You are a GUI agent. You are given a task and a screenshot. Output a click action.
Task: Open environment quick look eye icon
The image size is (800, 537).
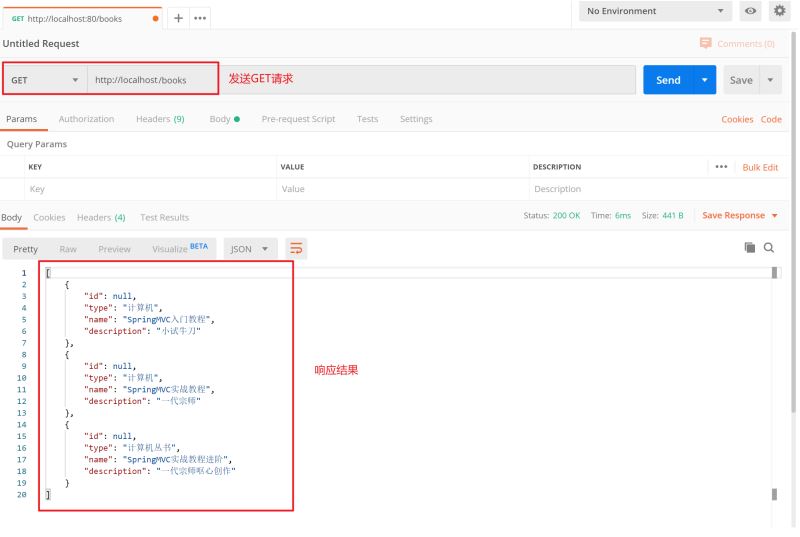[x=750, y=11]
